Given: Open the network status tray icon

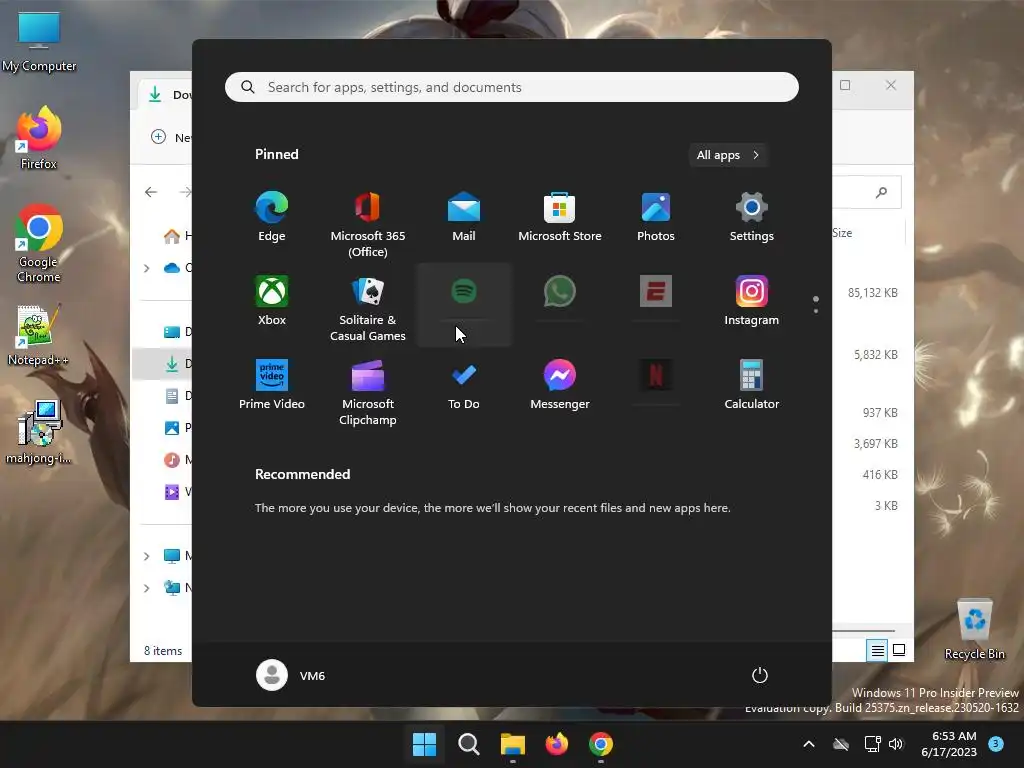Looking at the screenshot, I should [872, 744].
